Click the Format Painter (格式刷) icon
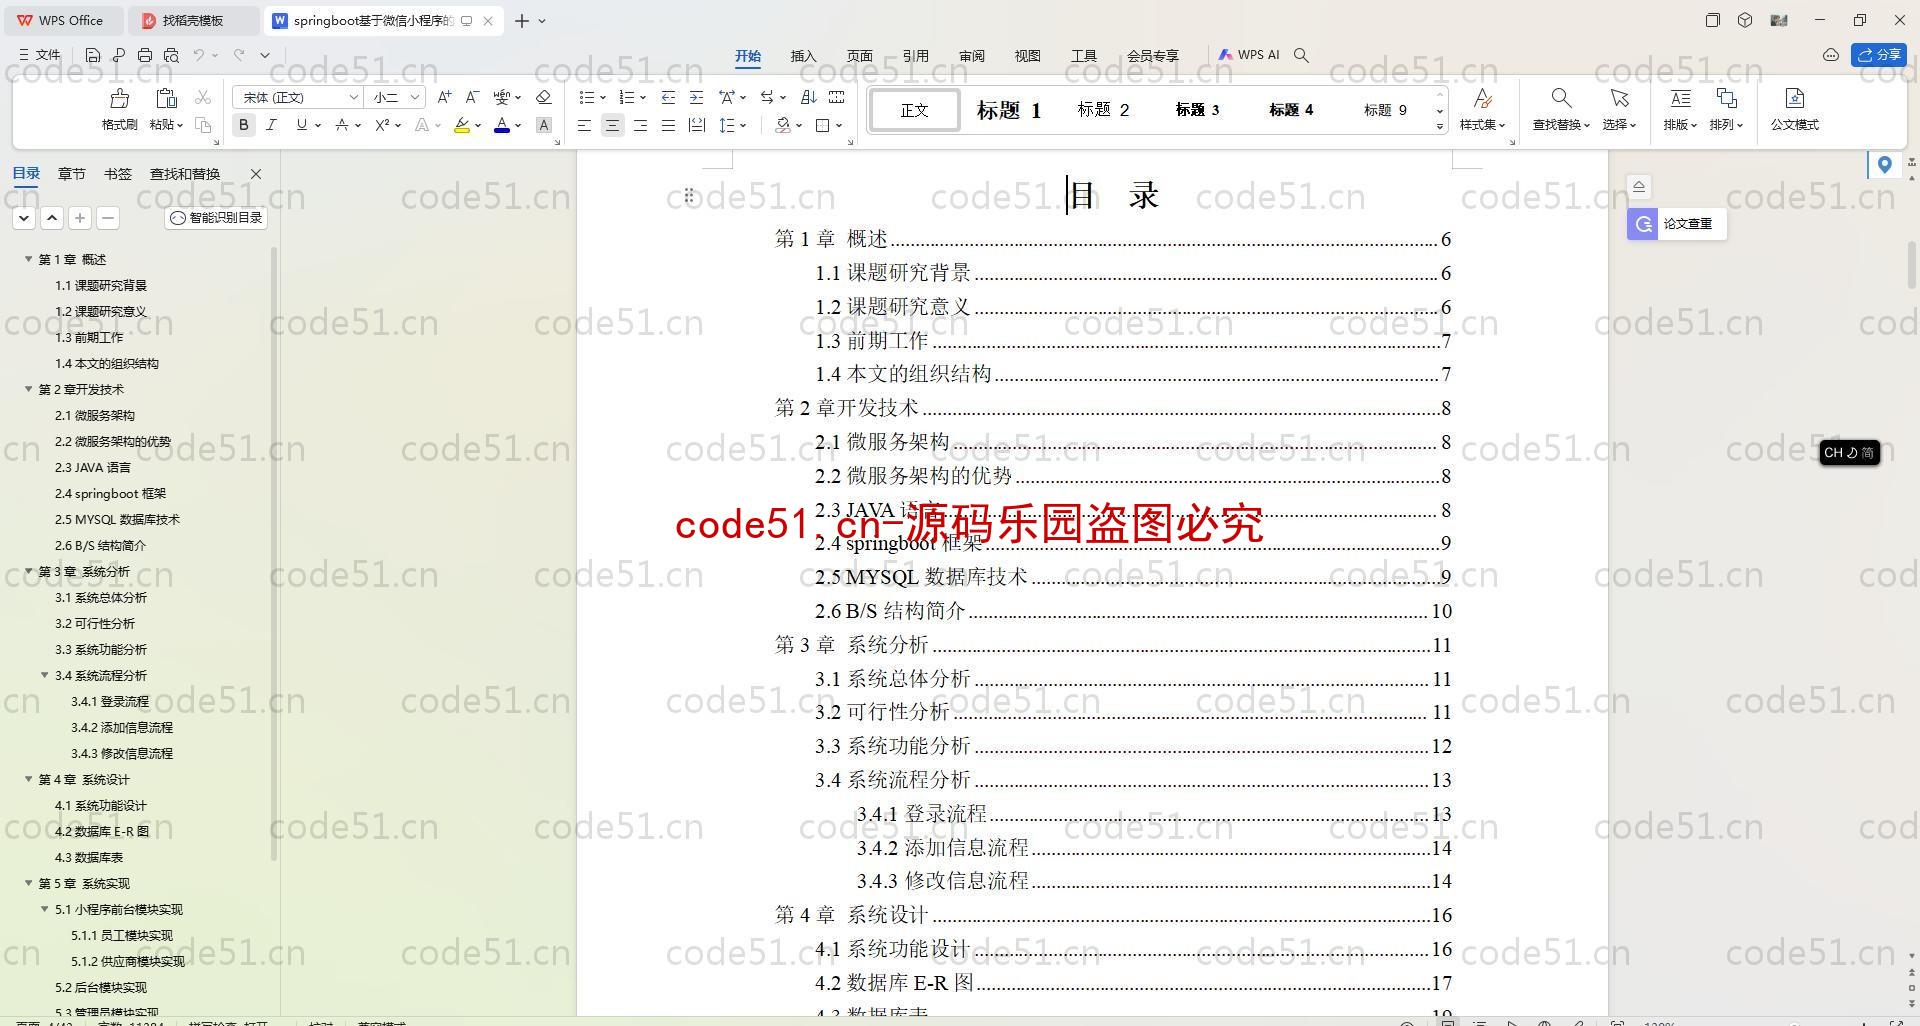Screen dimensions: 1920x1026 click(119, 98)
